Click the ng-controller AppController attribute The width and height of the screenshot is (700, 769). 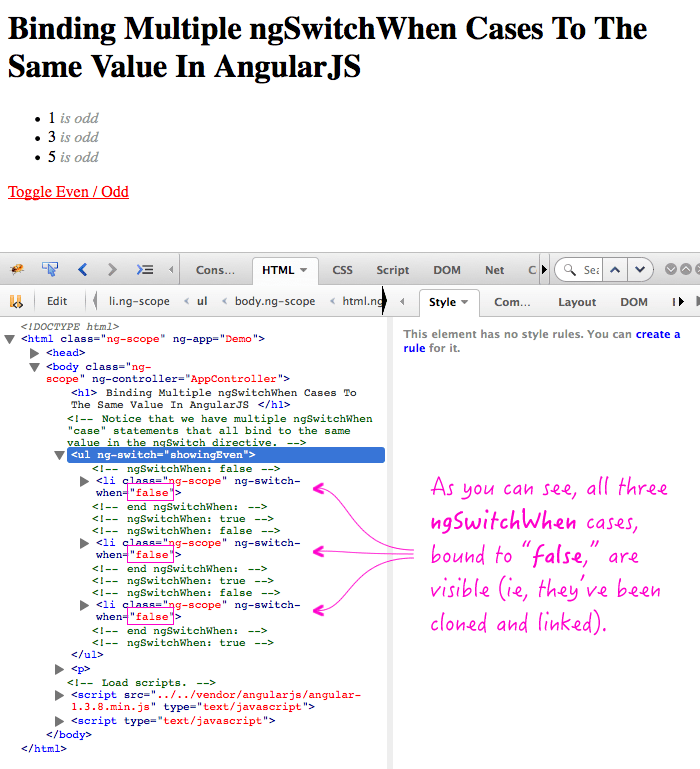(x=187, y=379)
